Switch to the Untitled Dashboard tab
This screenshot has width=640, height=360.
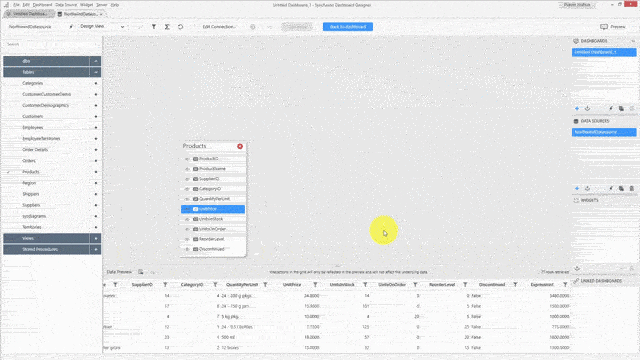click(29, 14)
